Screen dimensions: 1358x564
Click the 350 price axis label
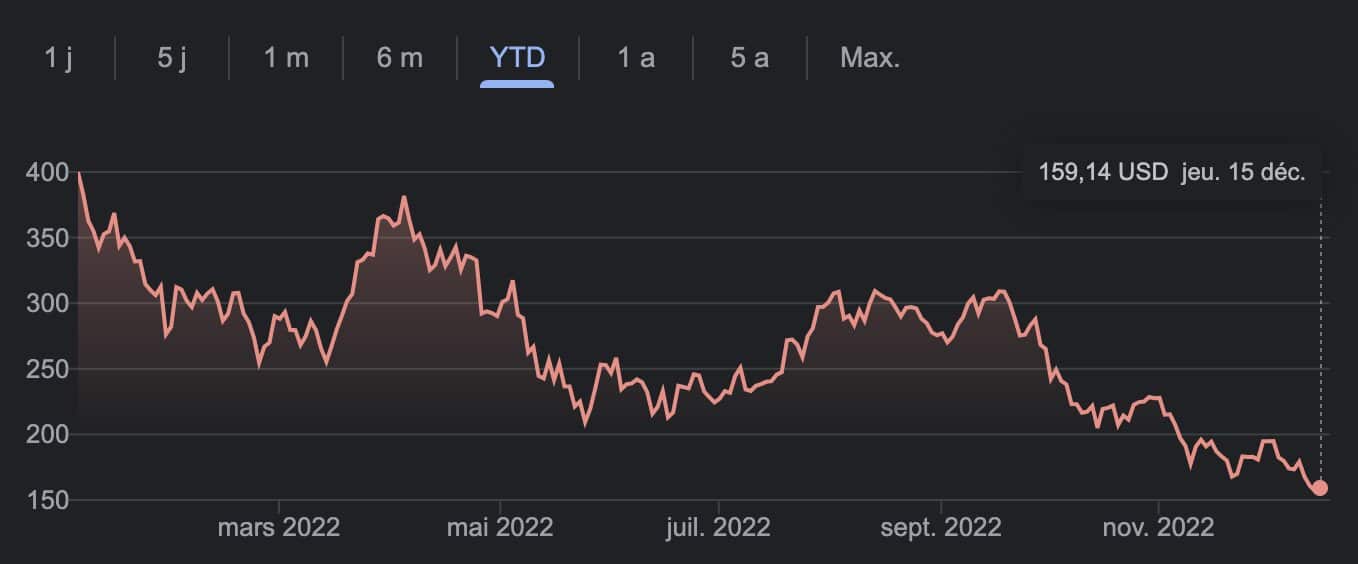click(47, 238)
